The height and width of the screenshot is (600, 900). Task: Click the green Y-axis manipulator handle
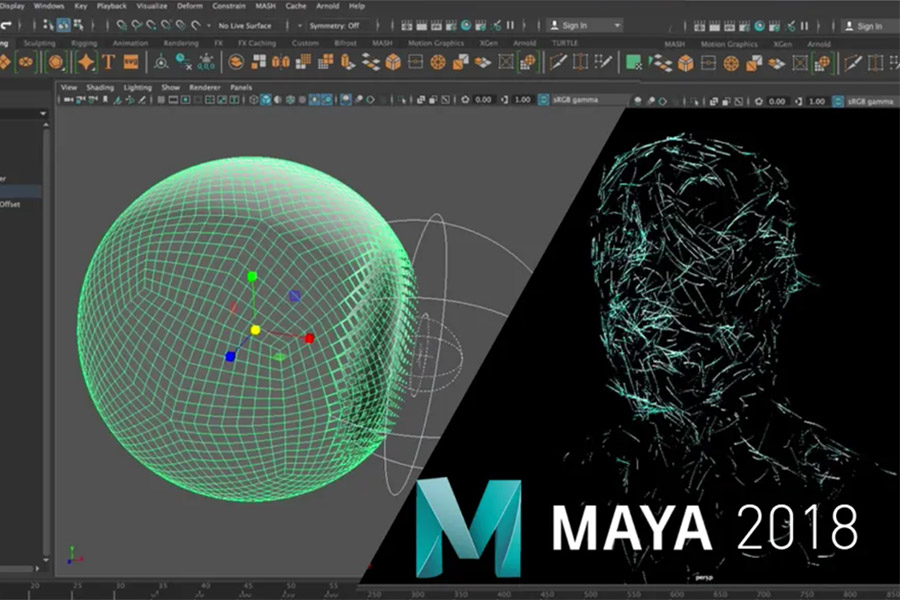[252, 277]
